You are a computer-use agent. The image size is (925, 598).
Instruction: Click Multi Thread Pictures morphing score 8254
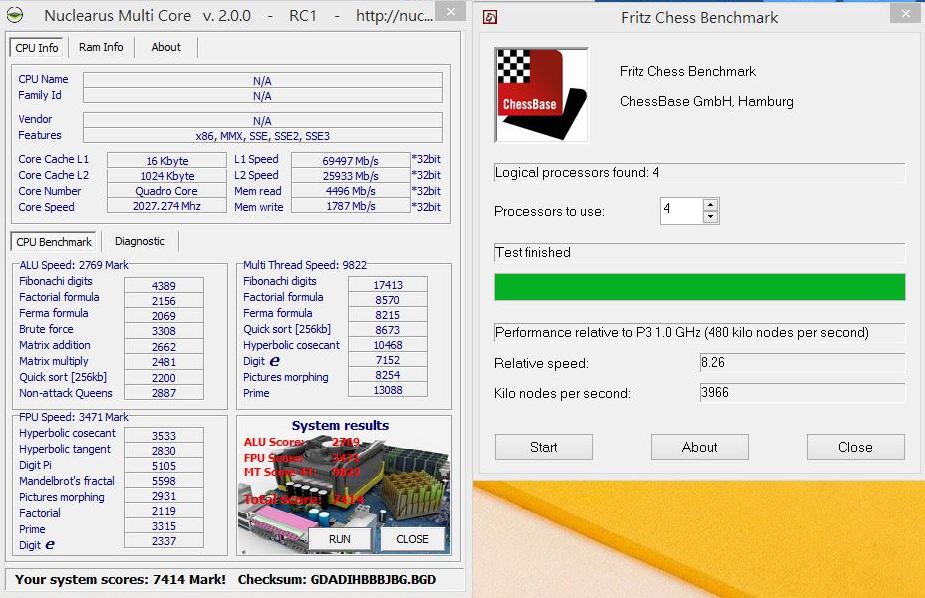[x=388, y=374]
